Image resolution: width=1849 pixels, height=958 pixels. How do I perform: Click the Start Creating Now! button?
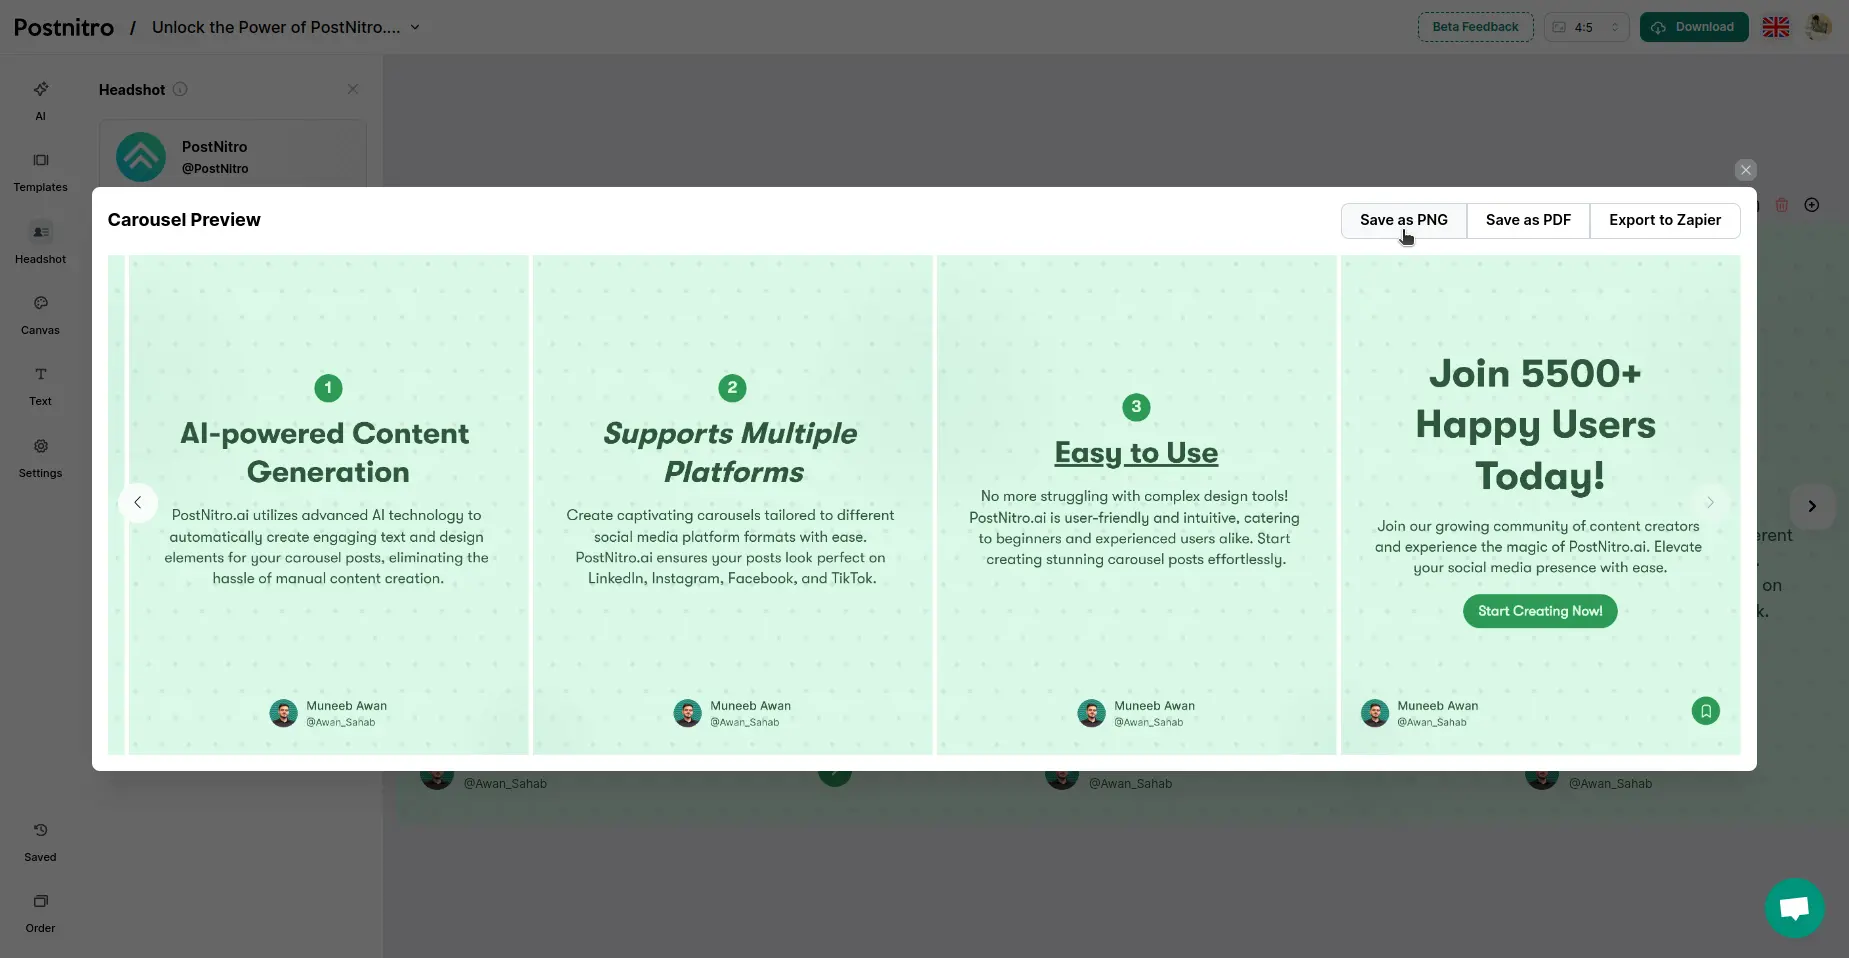(1540, 611)
